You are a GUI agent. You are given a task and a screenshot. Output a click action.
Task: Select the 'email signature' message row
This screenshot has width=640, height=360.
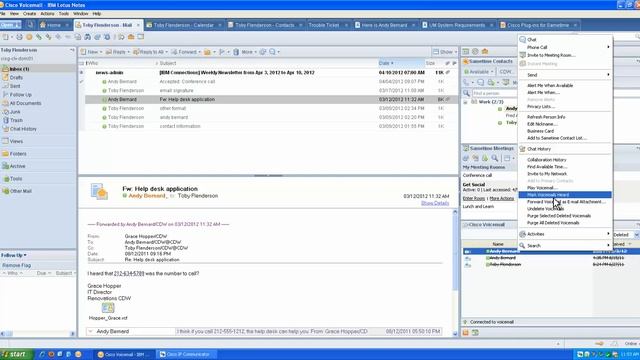click(269, 91)
